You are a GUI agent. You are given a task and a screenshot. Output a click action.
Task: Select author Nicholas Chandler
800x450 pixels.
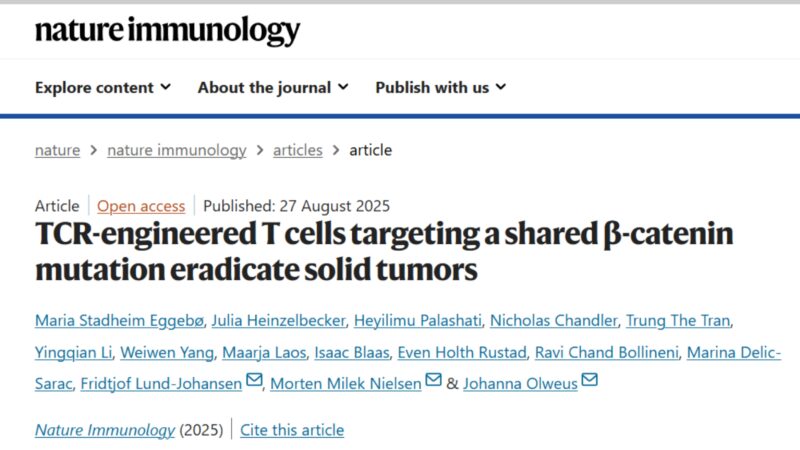pyautogui.click(x=554, y=320)
